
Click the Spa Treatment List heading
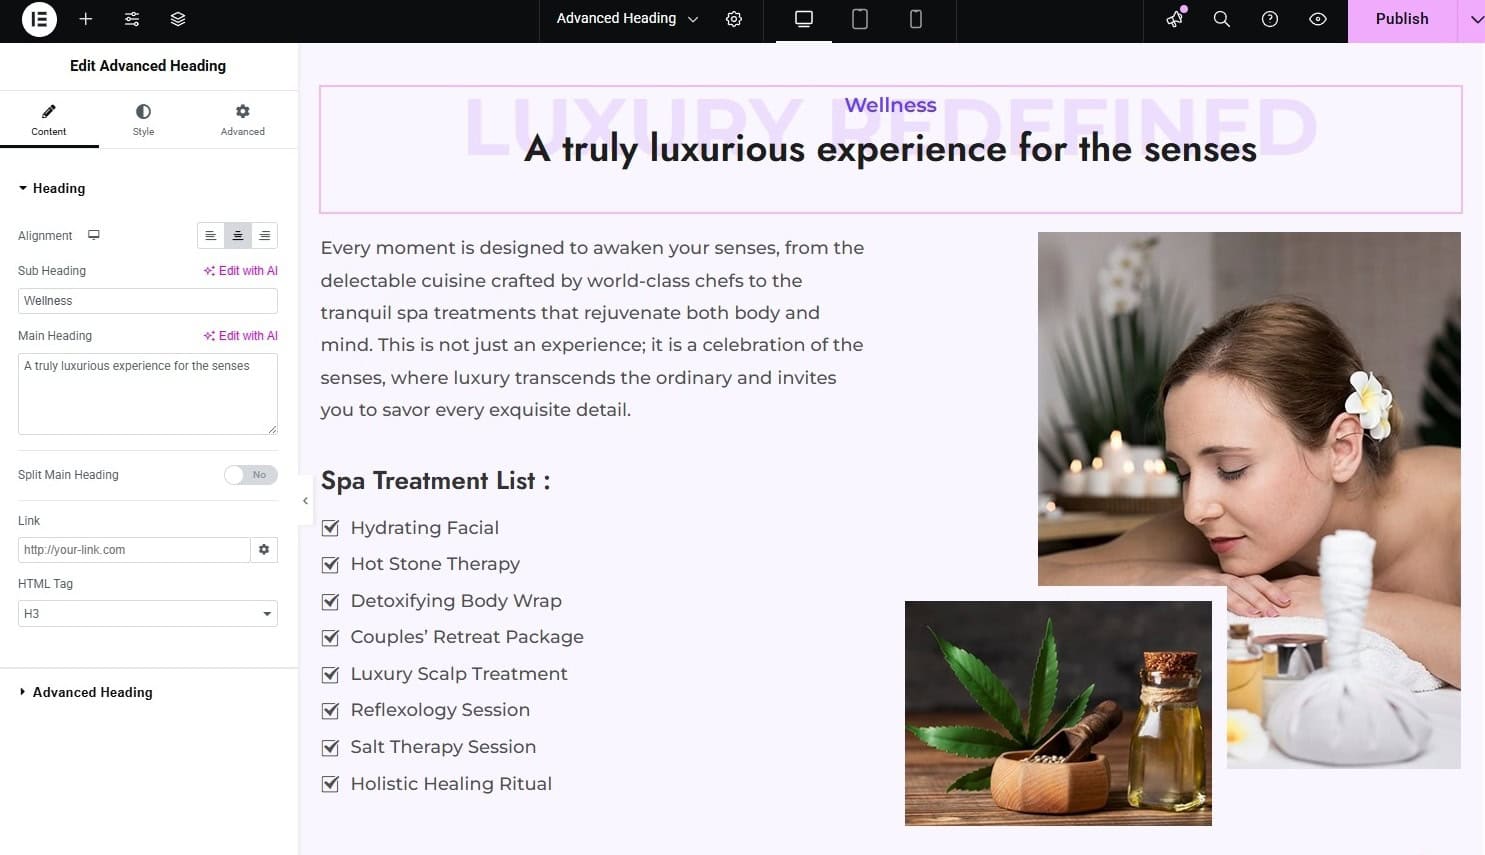click(436, 481)
